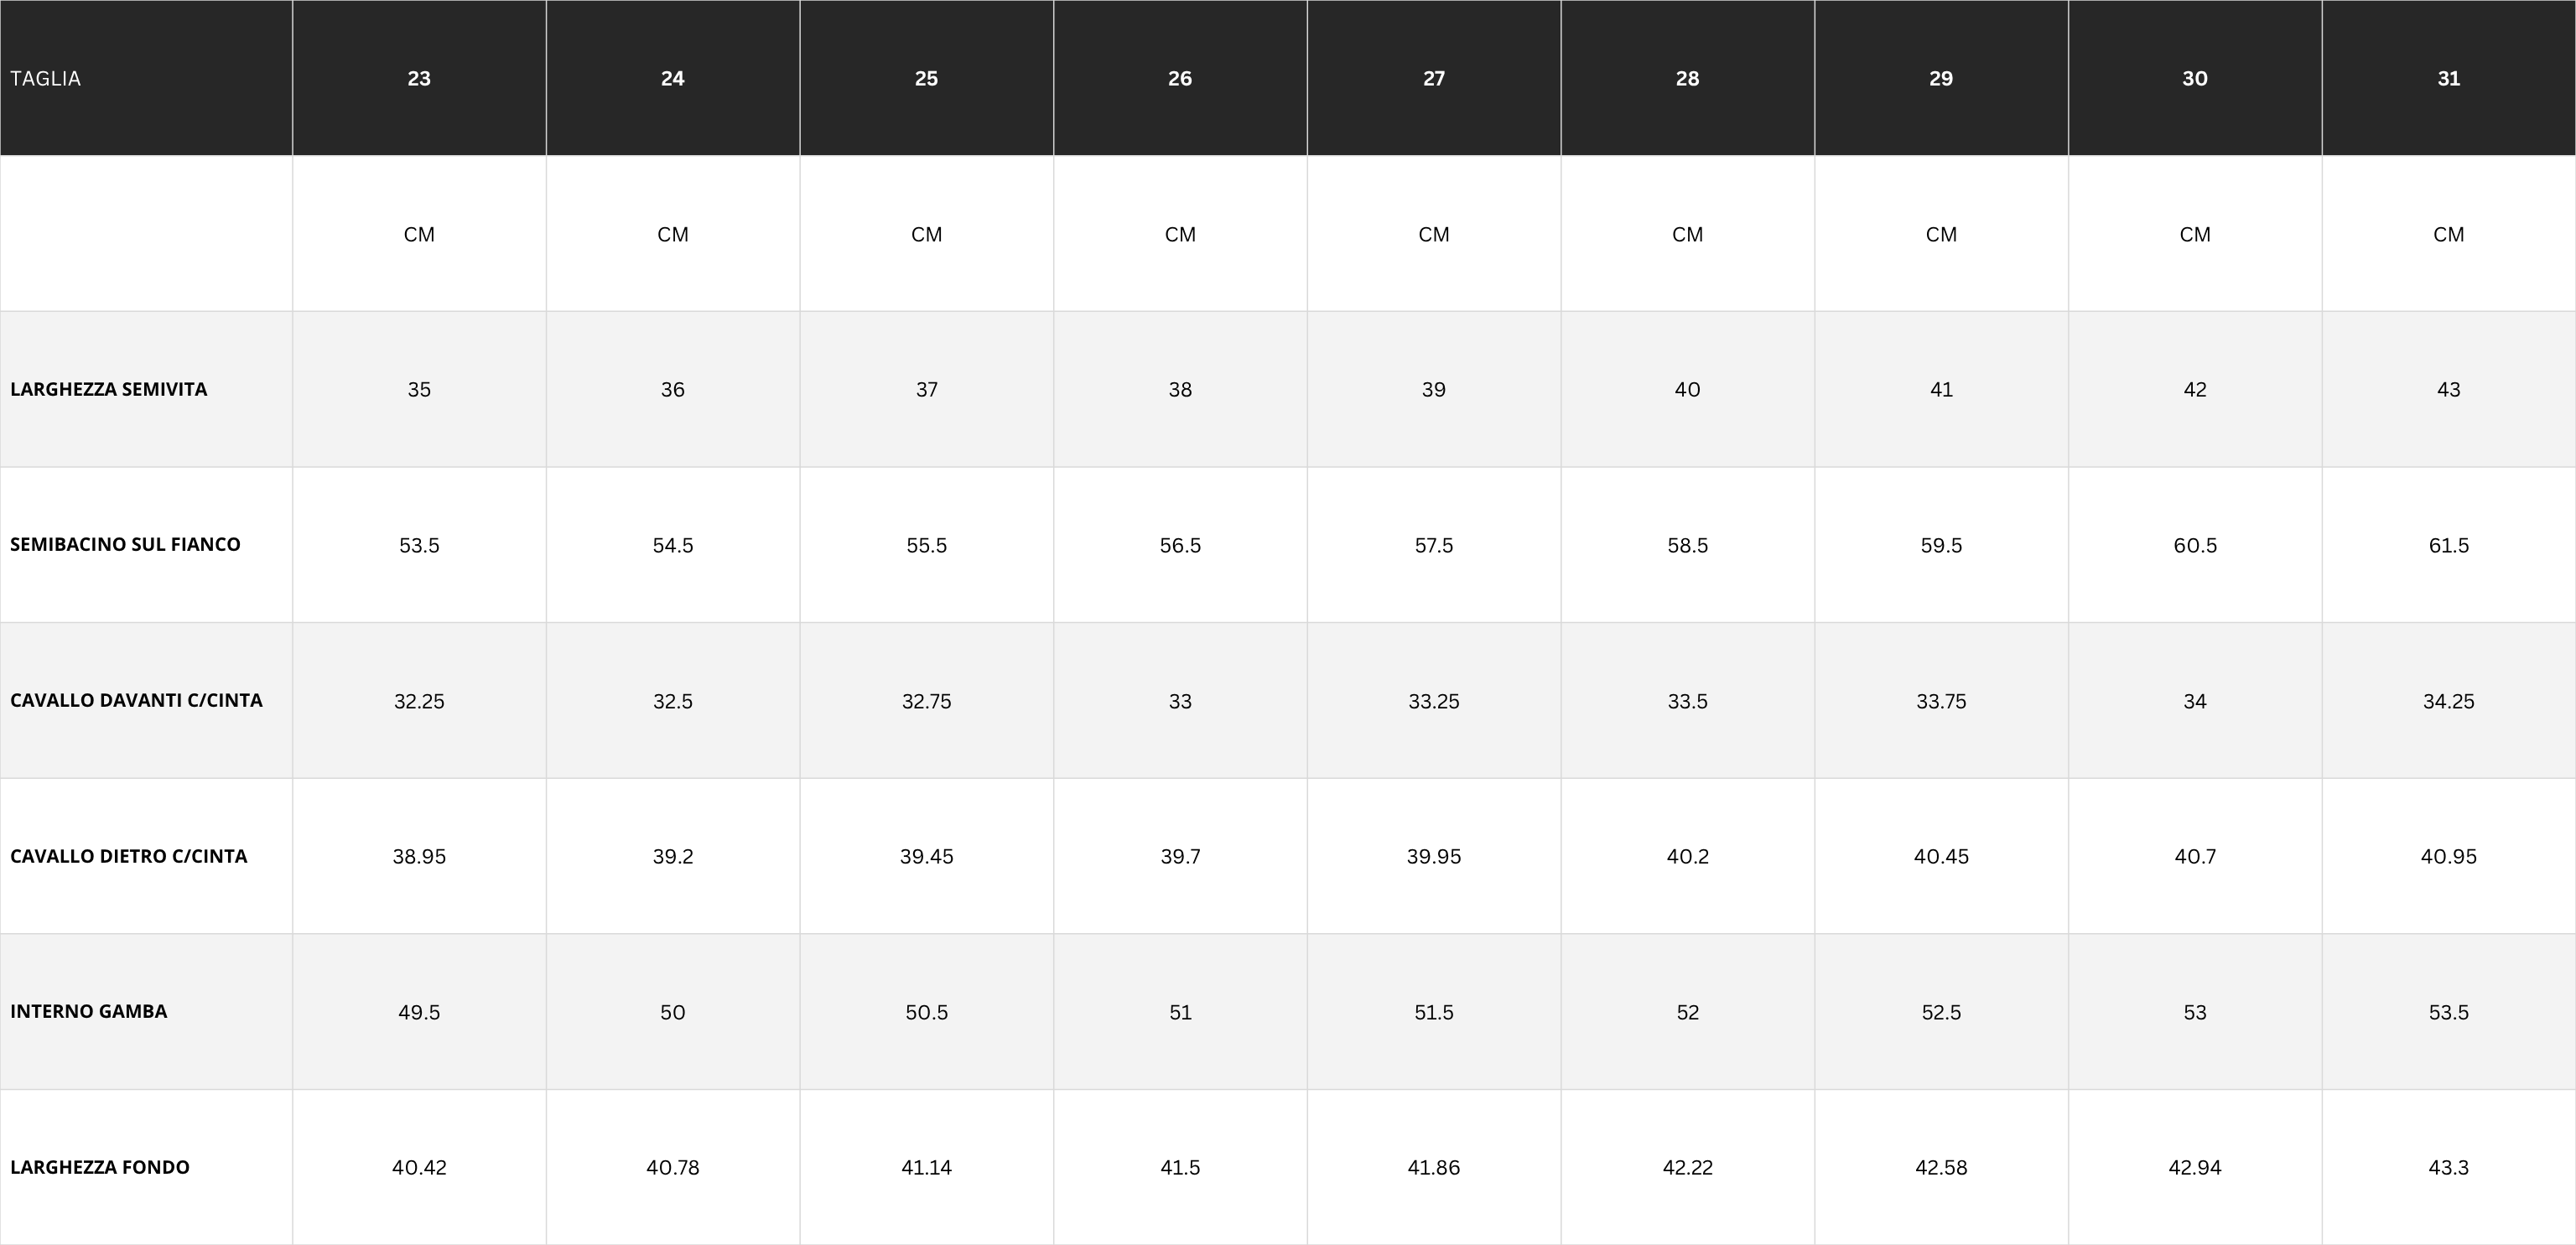The width and height of the screenshot is (2576, 1245).
Task: Click the SEMIBACINO SUL FIANCO row label
Action: click(125, 544)
